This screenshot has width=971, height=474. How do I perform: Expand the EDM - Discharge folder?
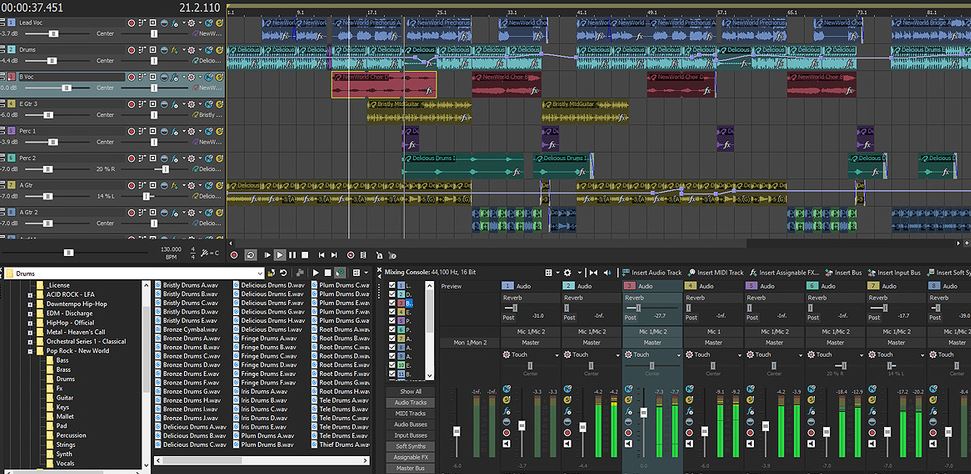(30, 313)
